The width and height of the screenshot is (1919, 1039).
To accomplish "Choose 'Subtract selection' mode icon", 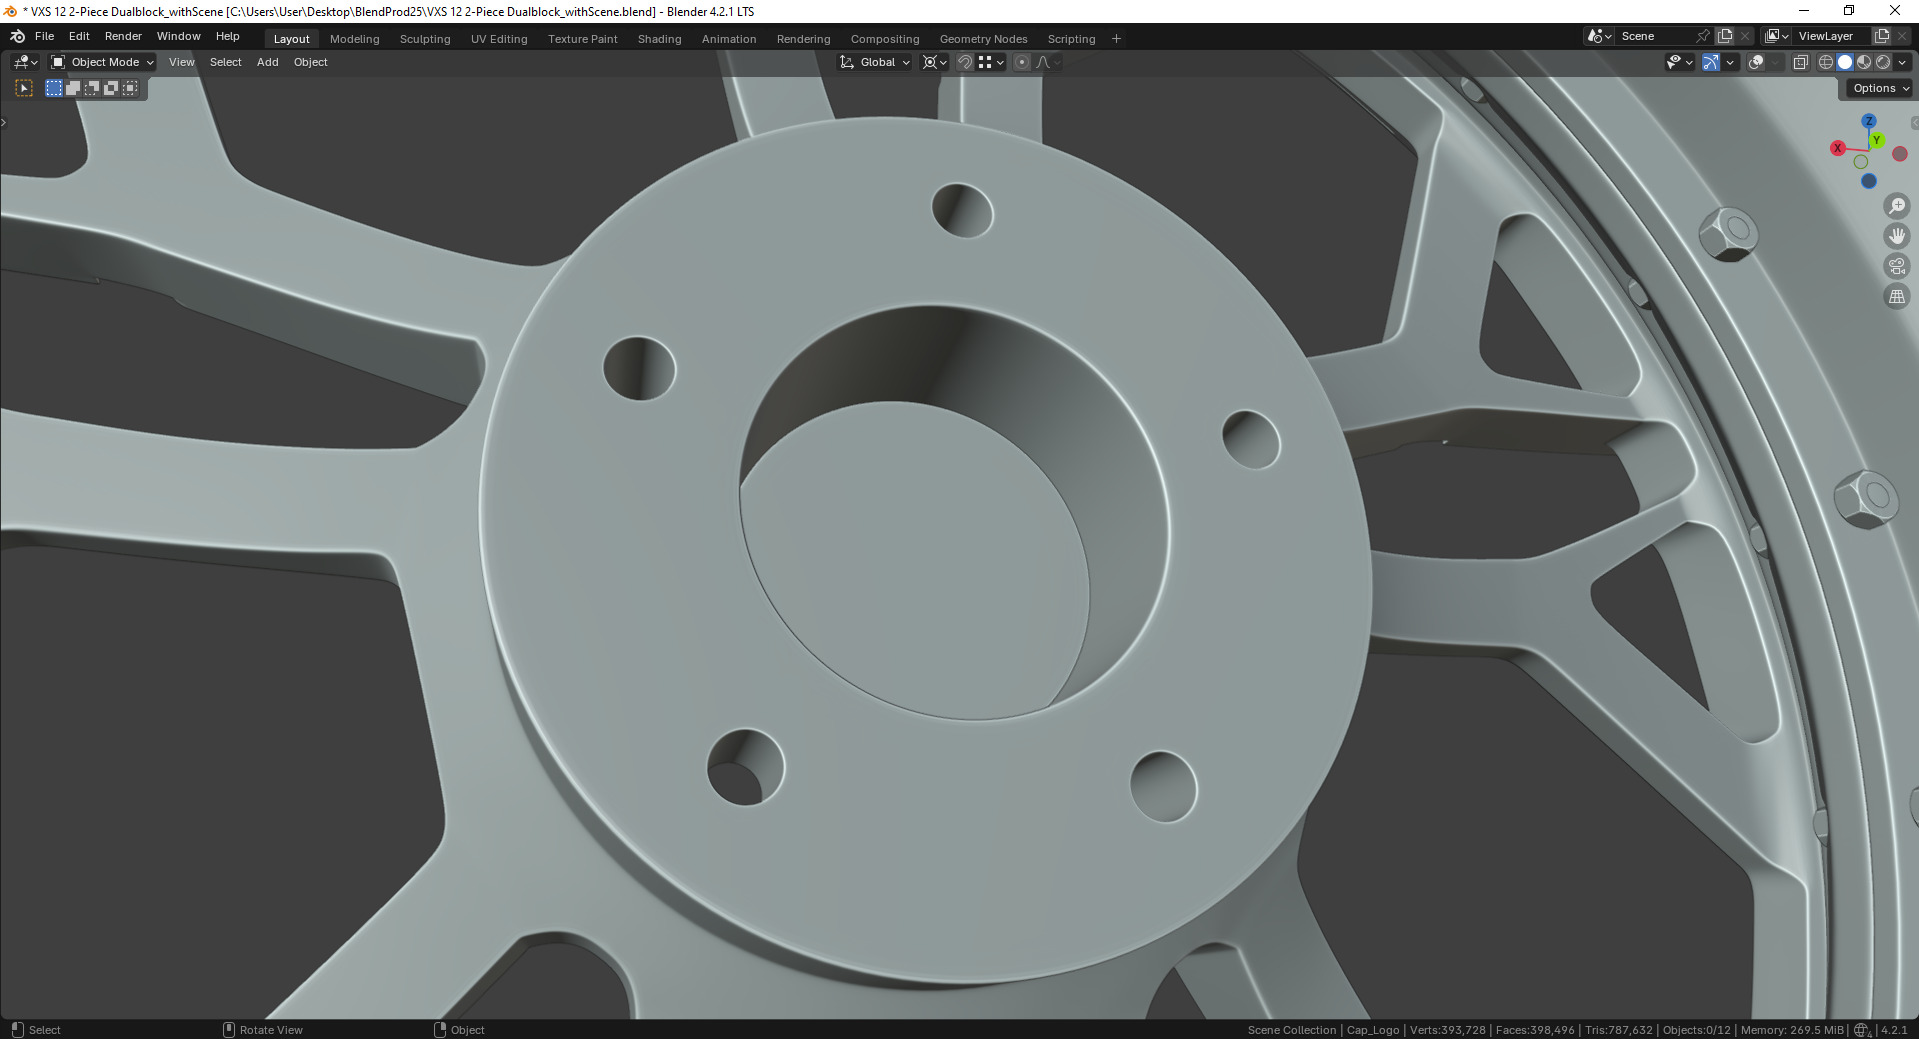I will [x=92, y=88].
